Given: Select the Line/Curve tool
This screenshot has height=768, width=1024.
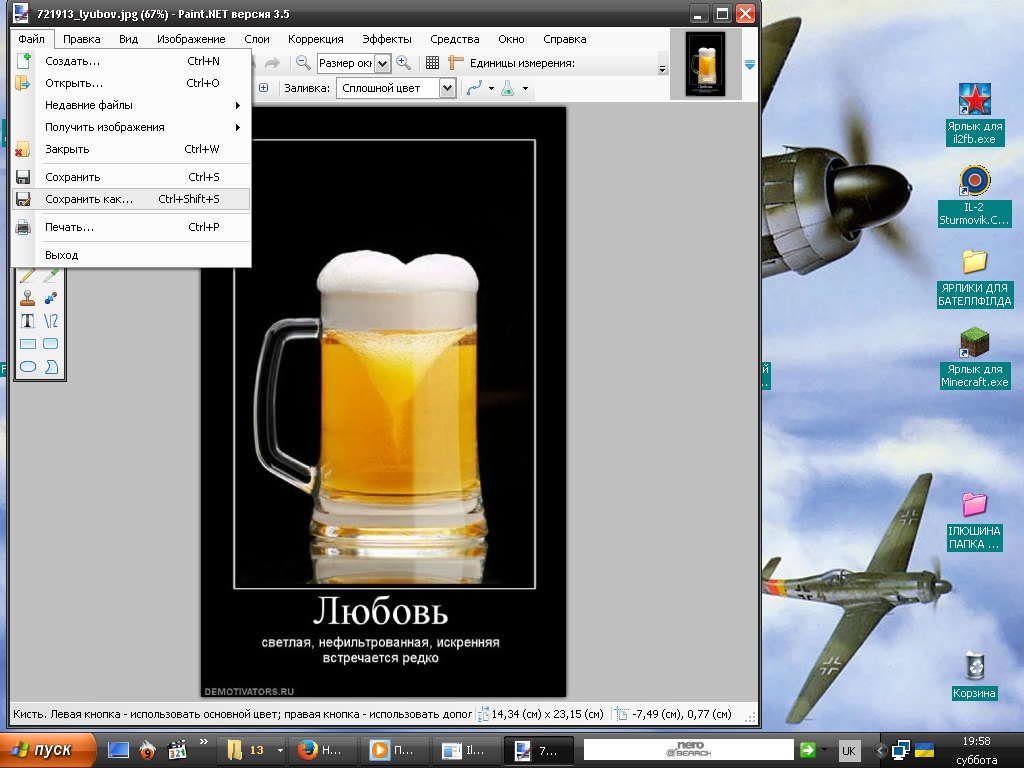Looking at the screenshot, I should pyautogui.click(x=51, y=321).
